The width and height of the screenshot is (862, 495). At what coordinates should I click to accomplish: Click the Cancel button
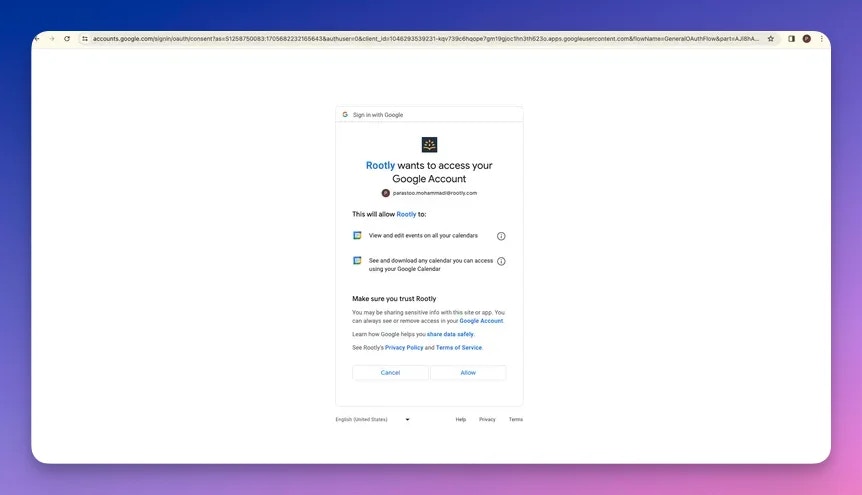tap(390, 373)
